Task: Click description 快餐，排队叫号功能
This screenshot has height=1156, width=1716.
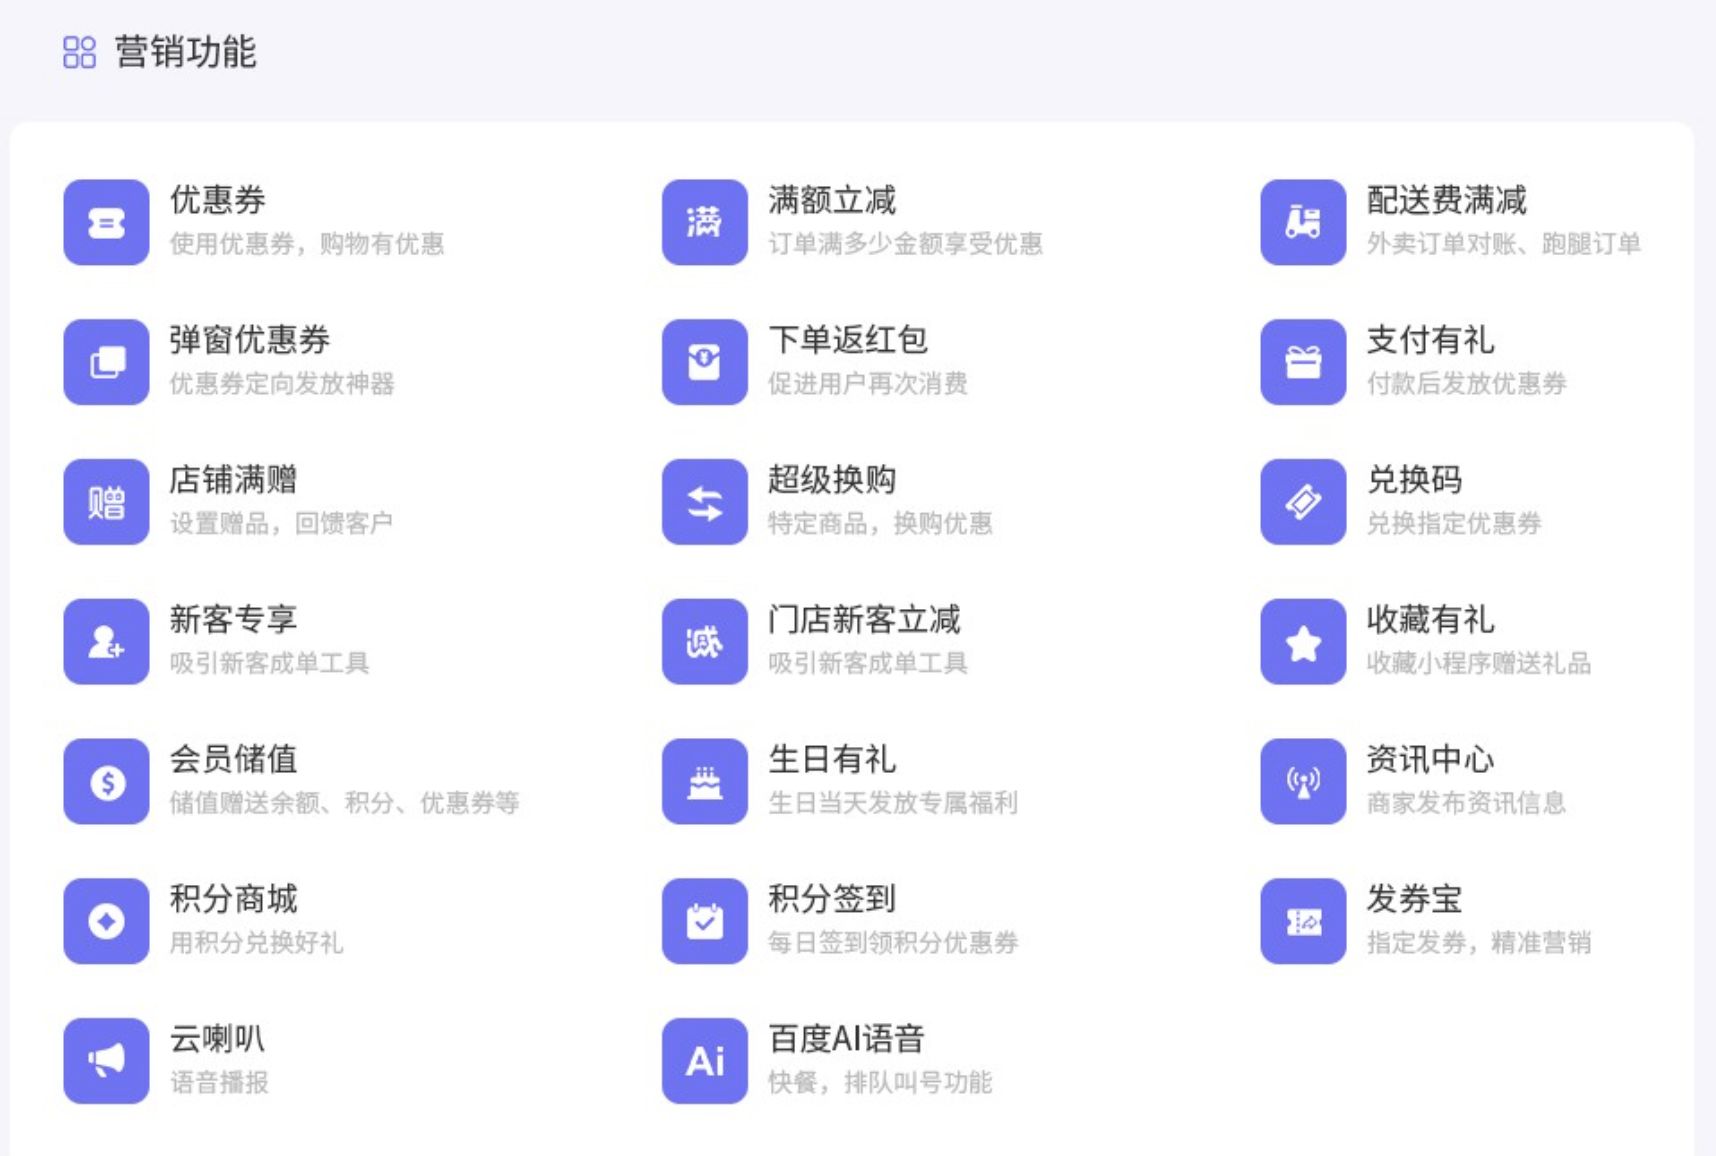Action: [880, 1083]
